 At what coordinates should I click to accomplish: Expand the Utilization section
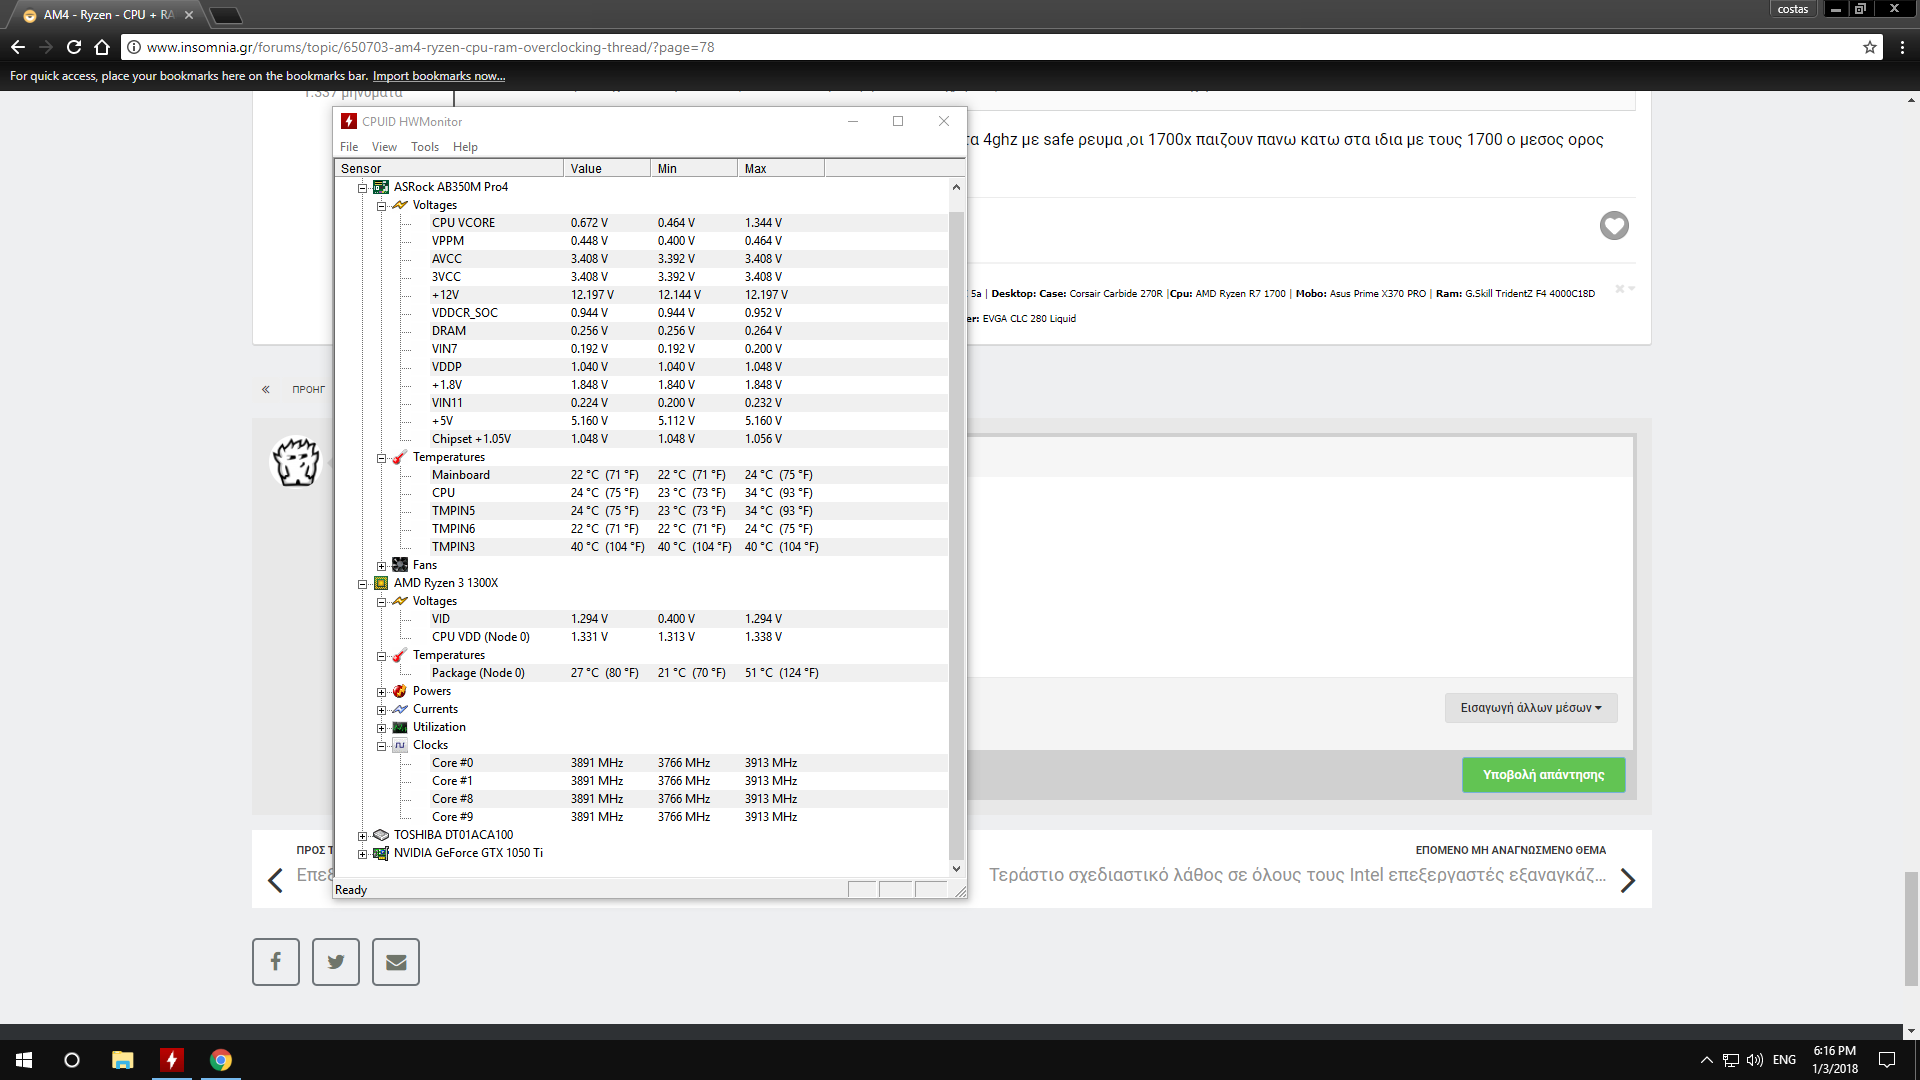tap(381, 728)
